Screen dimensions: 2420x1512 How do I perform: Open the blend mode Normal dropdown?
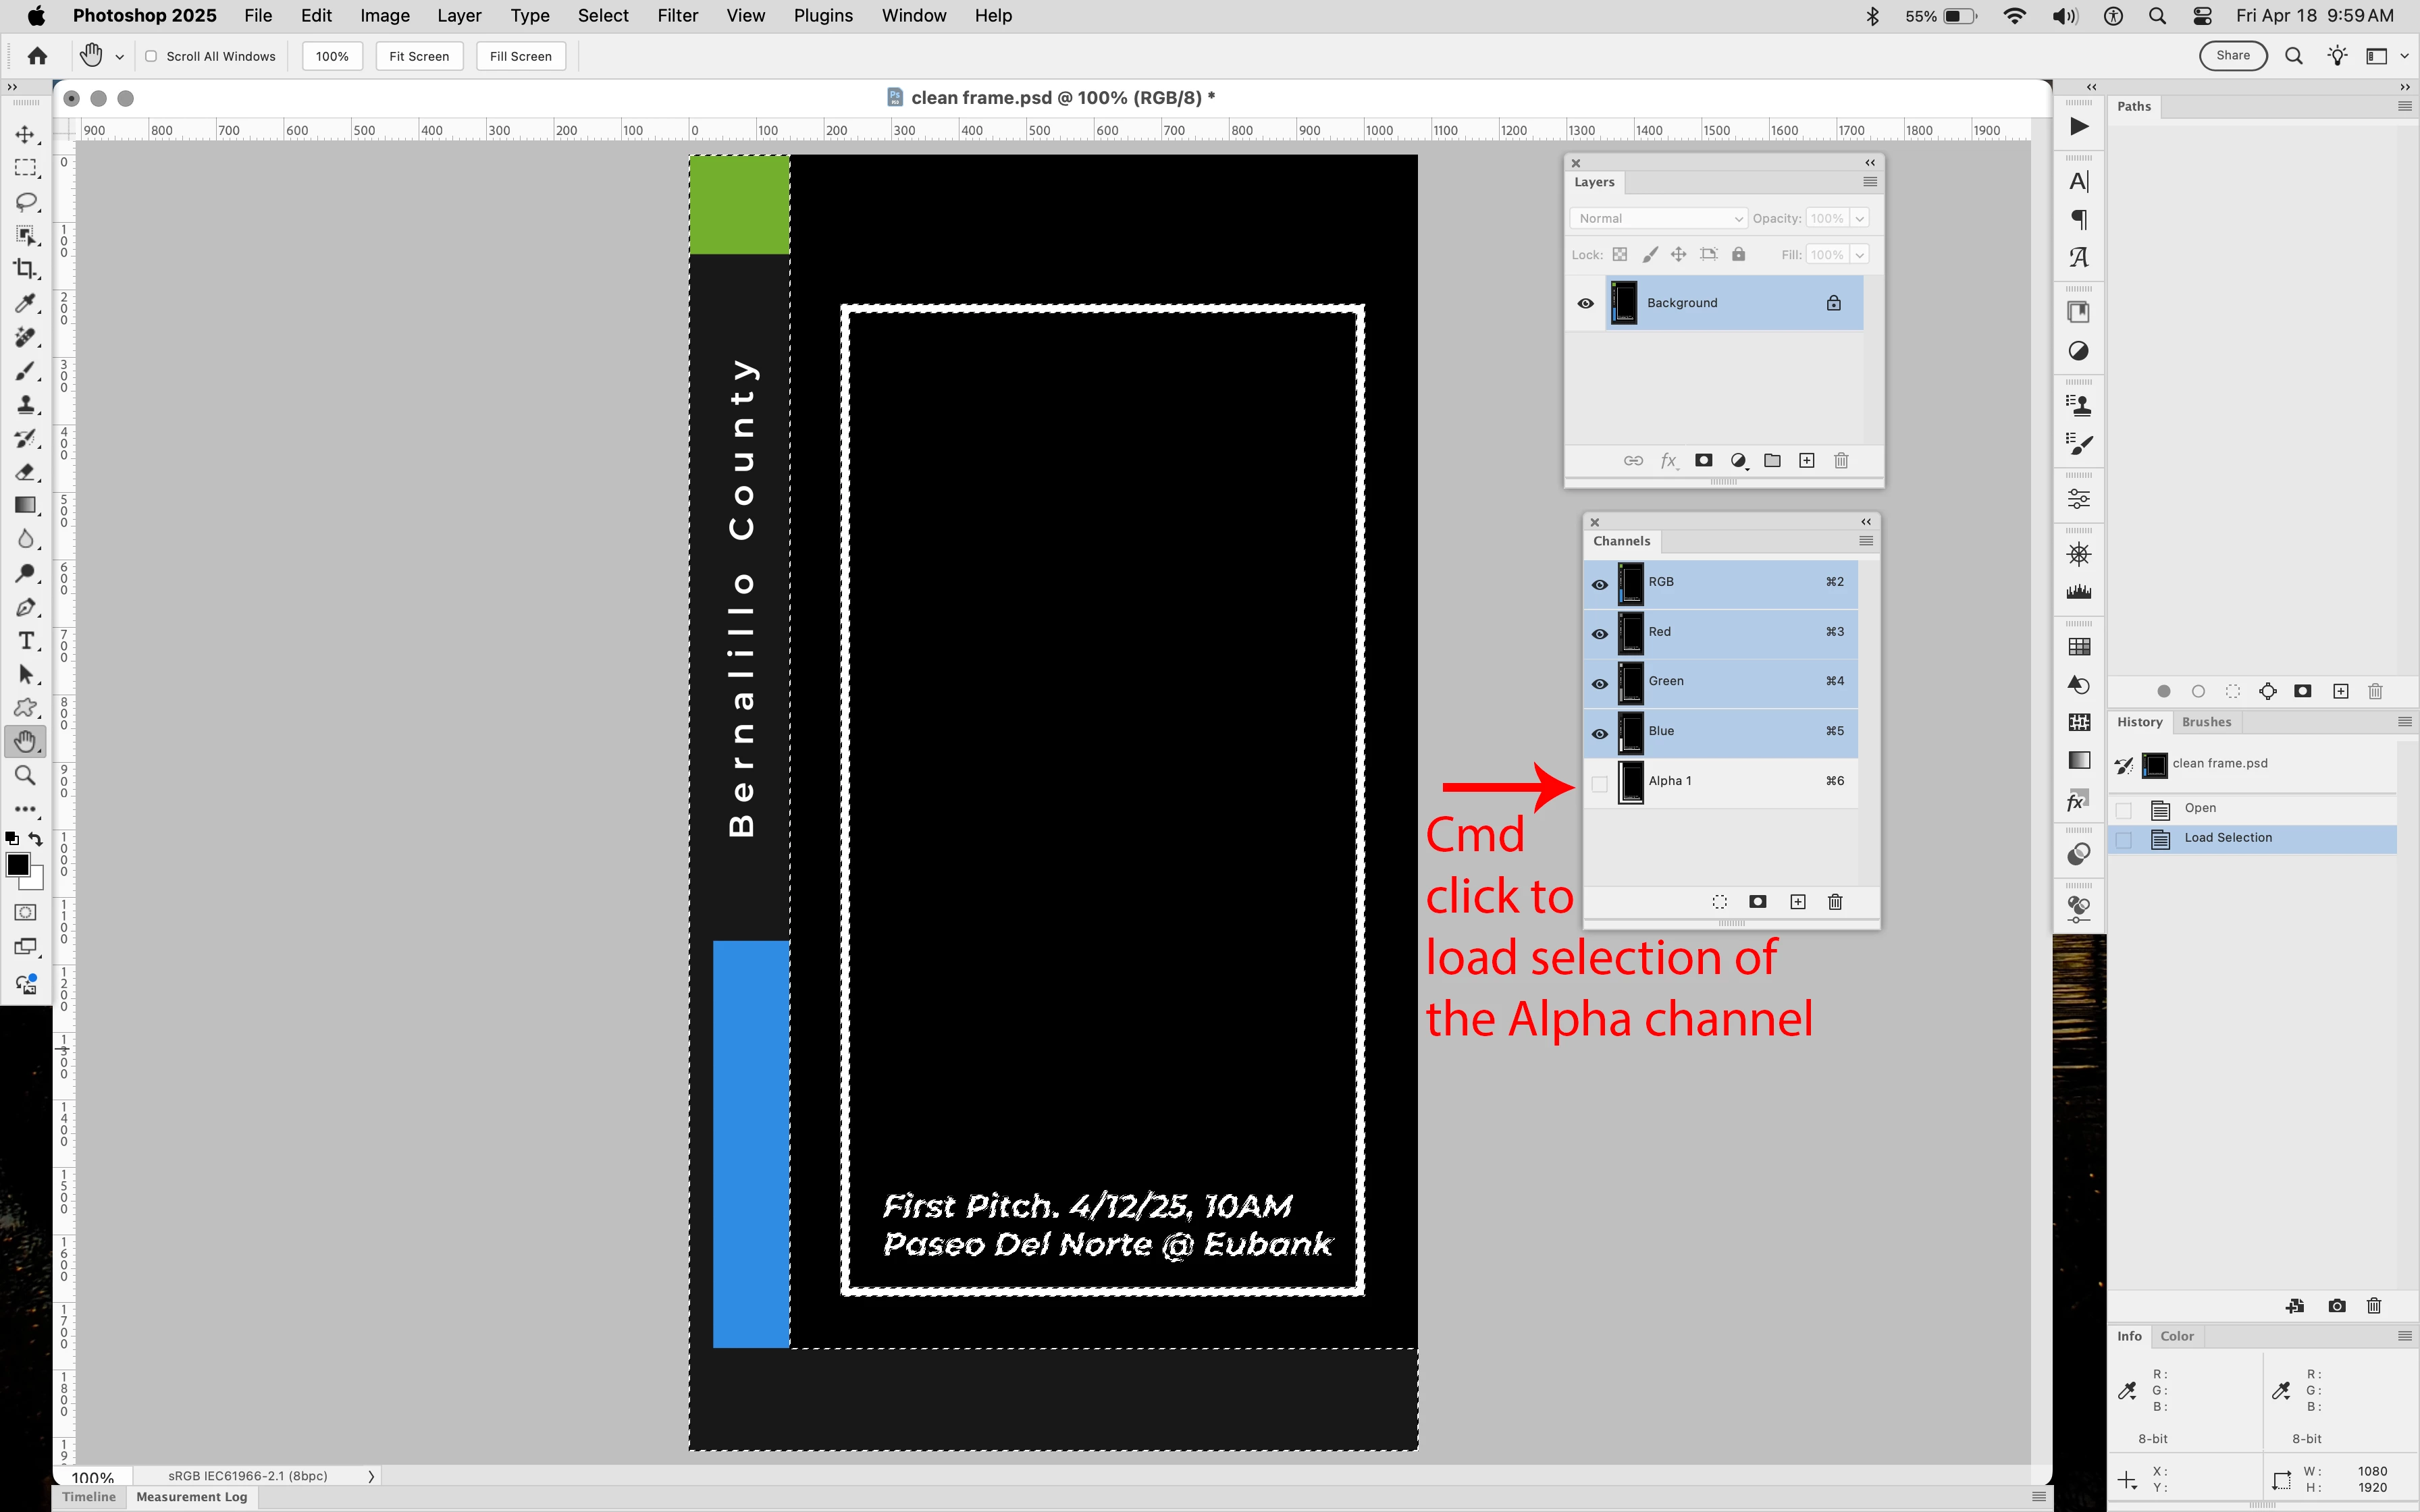click(1657, 219)
